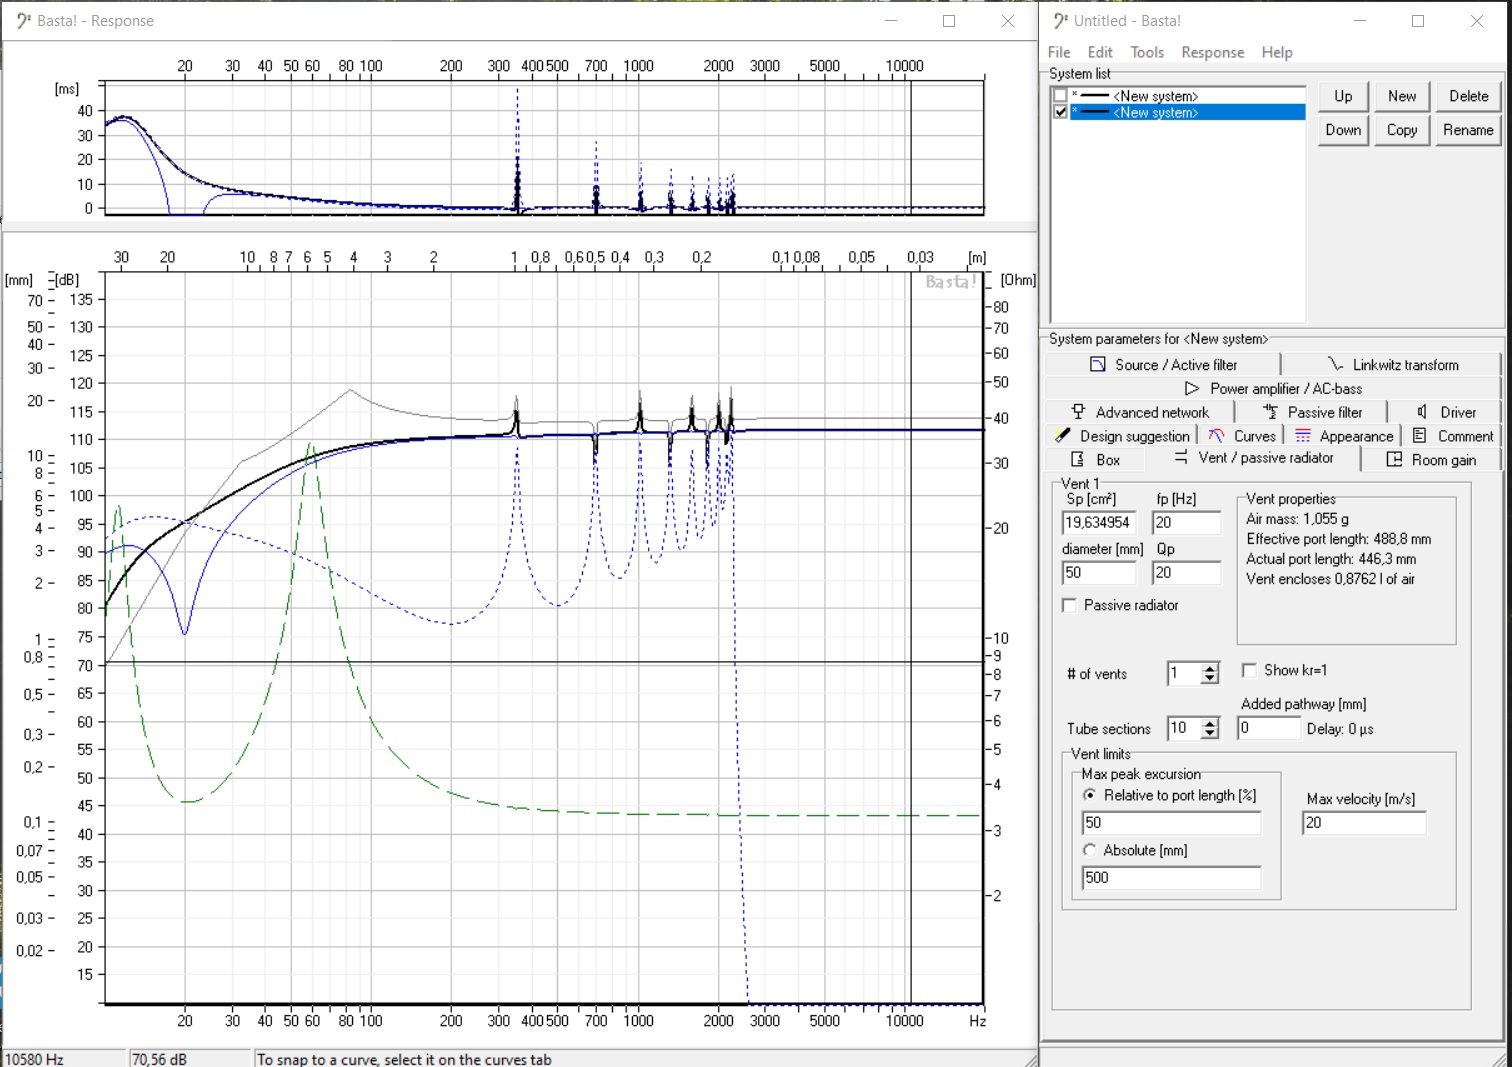Viewport: 1512px width, 1067px height.
Task: Select the first New system list entry
Action: (x=1188, y=96)
